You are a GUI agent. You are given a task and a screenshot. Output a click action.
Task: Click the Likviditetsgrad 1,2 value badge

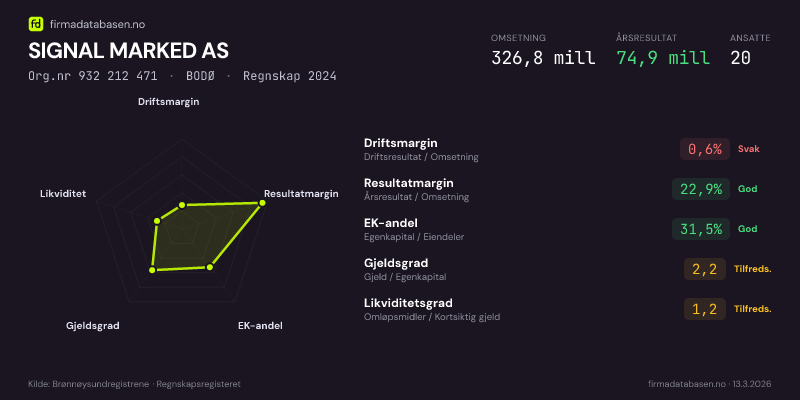tap(704, 309)
